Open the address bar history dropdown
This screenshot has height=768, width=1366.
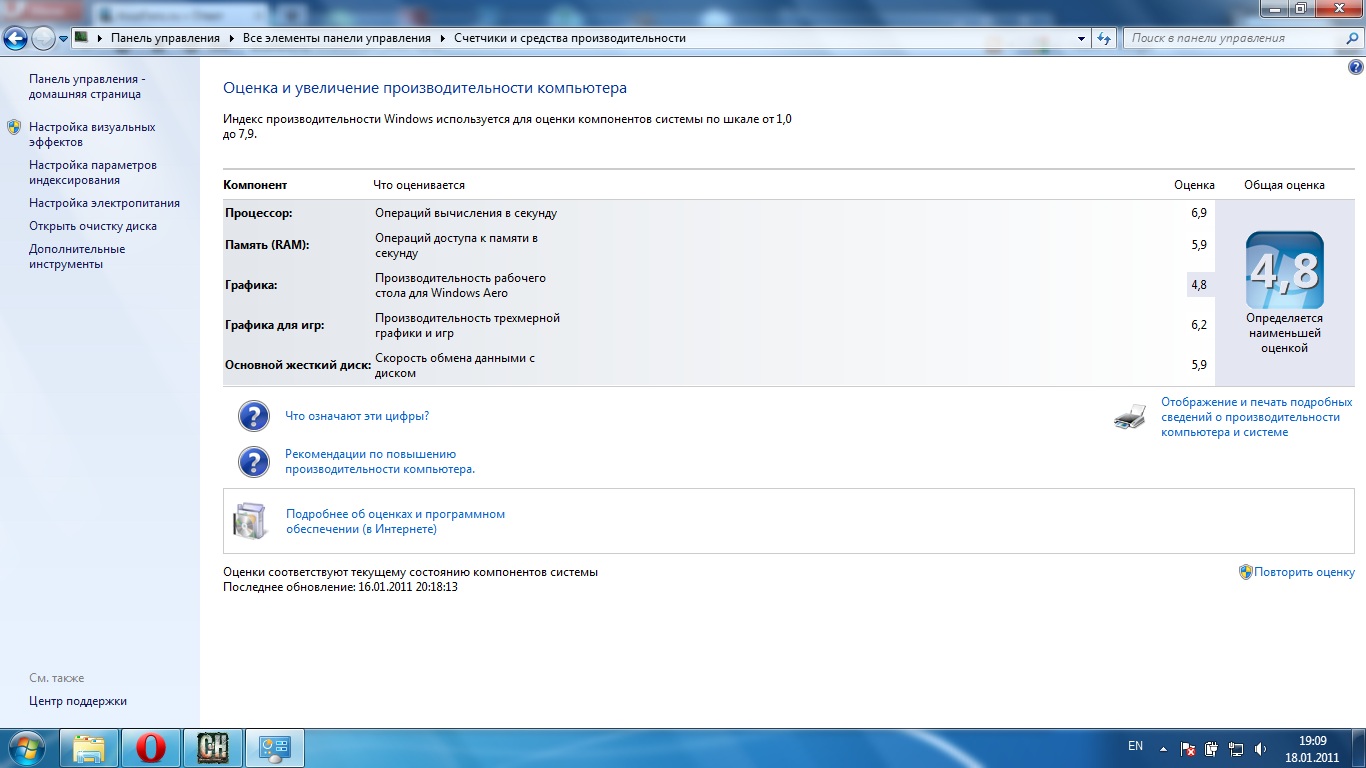coord(1082,38)
